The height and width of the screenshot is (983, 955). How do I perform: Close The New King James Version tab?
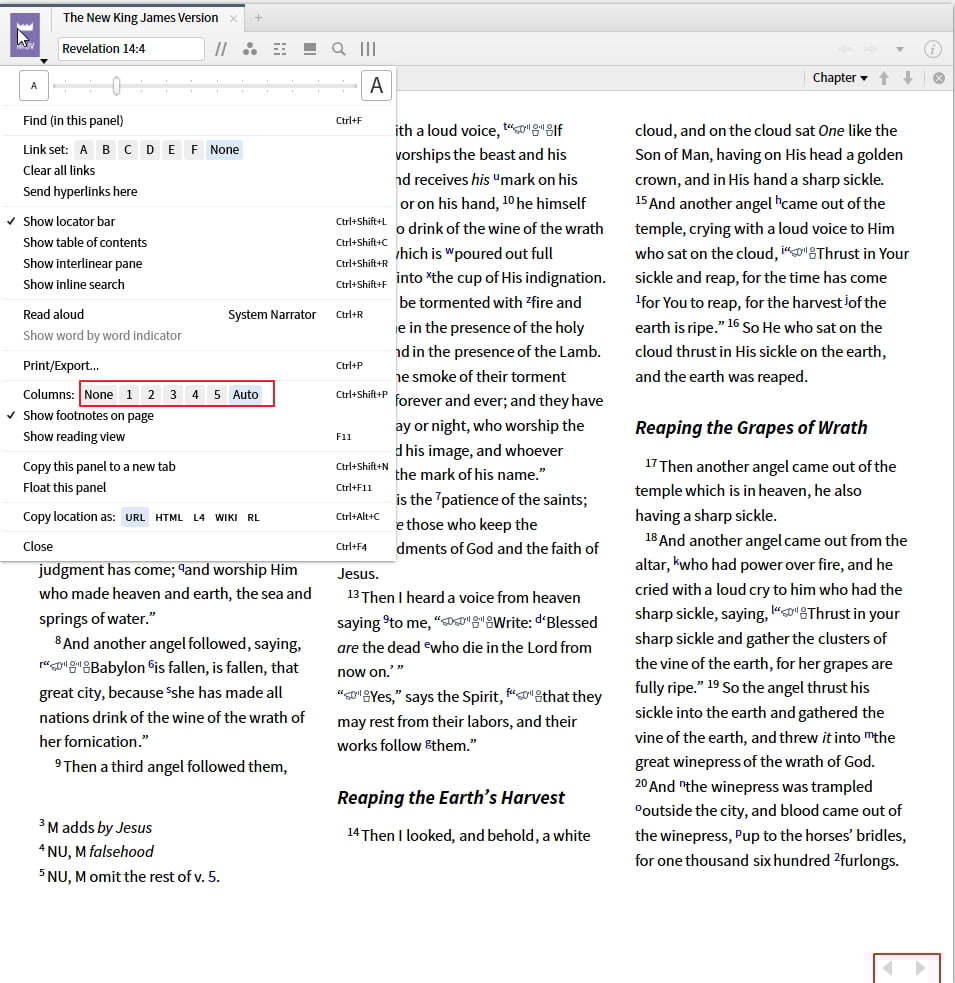pyautogui.click(x=233, y=18)
